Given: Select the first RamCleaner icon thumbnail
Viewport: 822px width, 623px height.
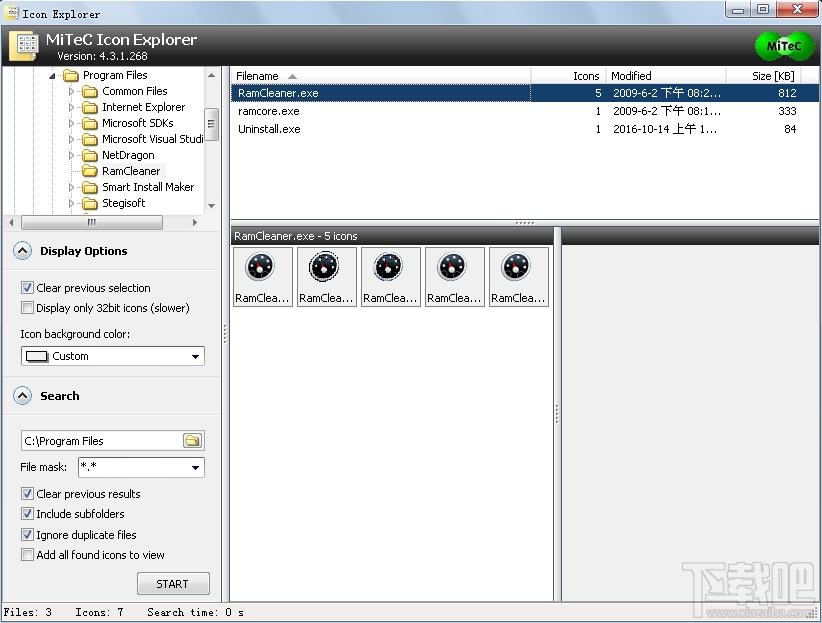Looking at the screenshot, I should (x=262, y=277).
